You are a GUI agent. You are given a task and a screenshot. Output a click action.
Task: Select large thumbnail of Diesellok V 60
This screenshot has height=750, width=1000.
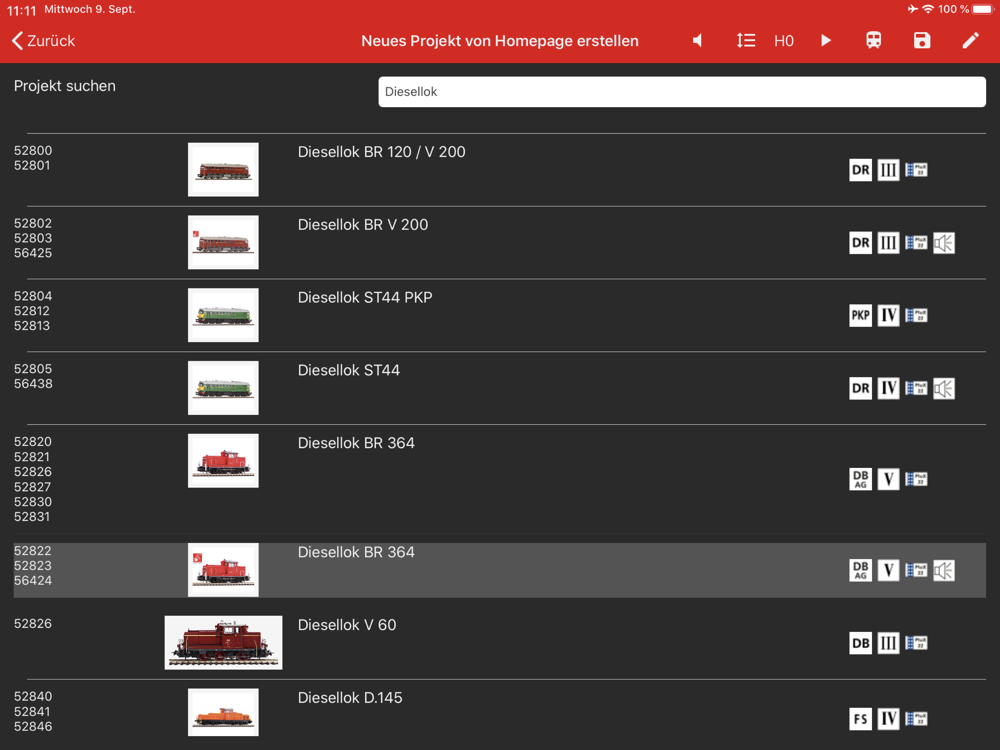(x=223, y=642)
